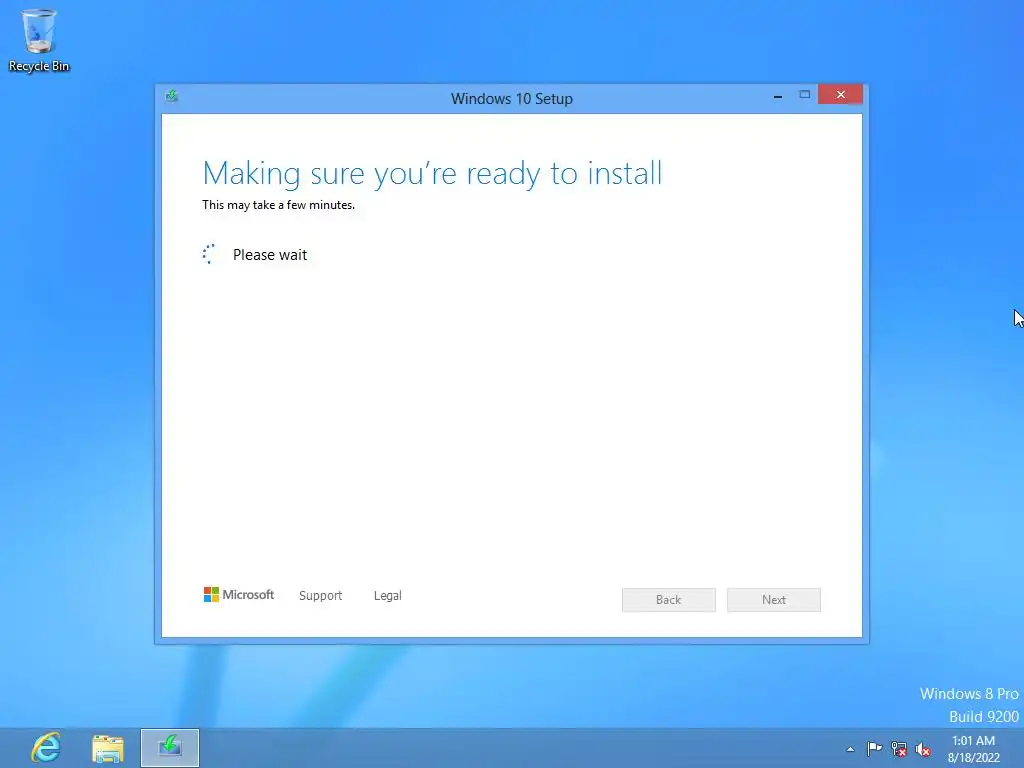This screenshot has height=768, width=1024.
Task: Show hidden tray icons arrow
Action: (x=850, y=749)
